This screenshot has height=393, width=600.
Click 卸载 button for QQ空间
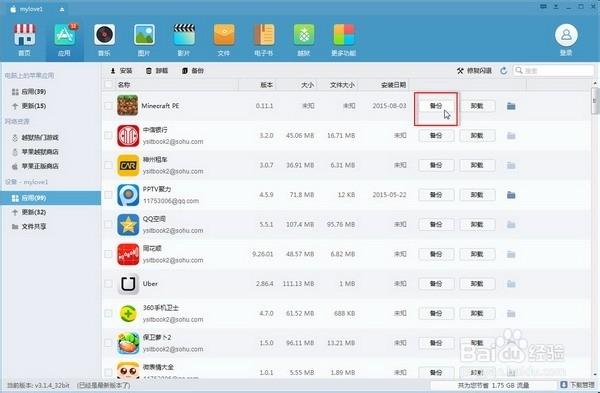coord(477,225)
